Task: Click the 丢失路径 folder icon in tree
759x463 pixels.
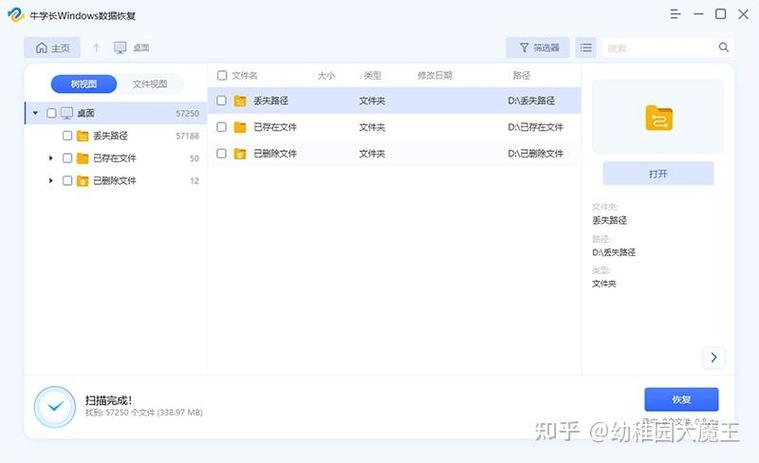Action: point(83,136)
